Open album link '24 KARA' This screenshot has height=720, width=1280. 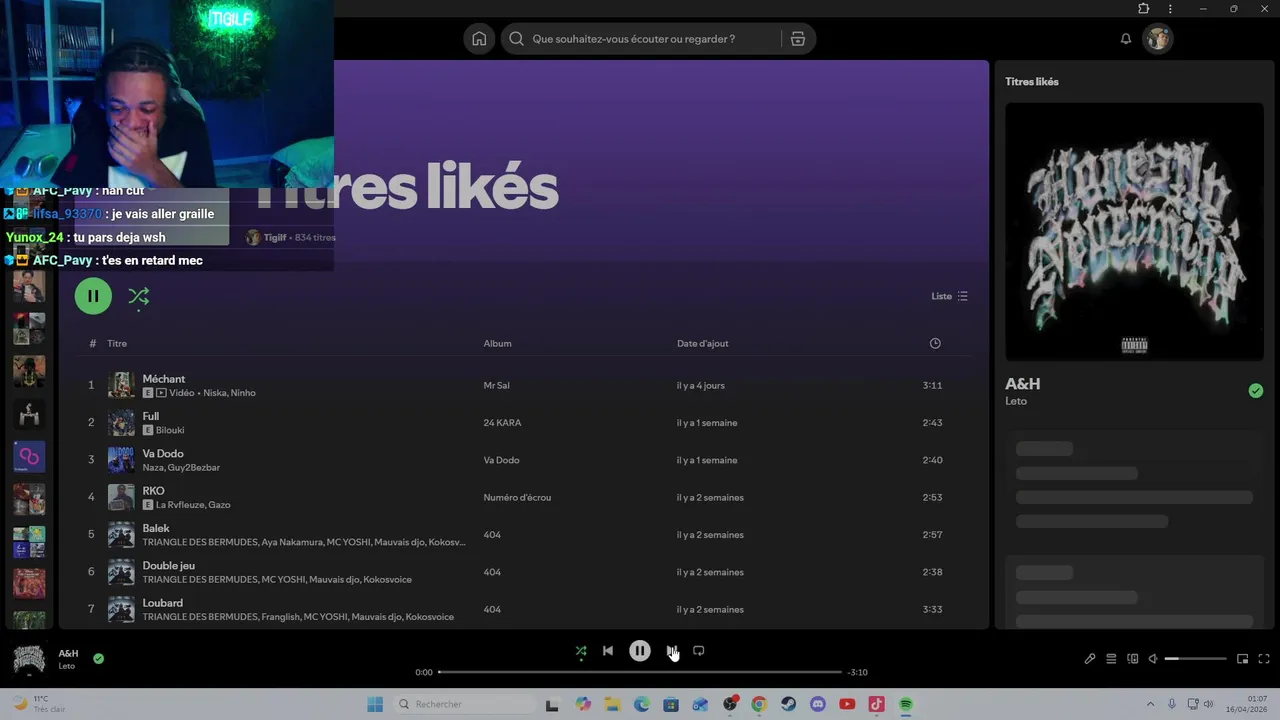502,423
